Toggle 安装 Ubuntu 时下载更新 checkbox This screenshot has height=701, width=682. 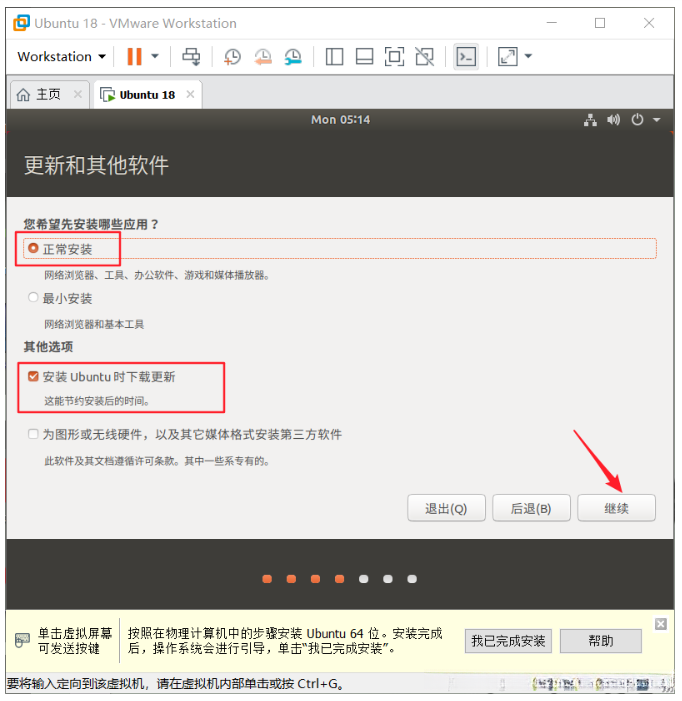[33, 376]
